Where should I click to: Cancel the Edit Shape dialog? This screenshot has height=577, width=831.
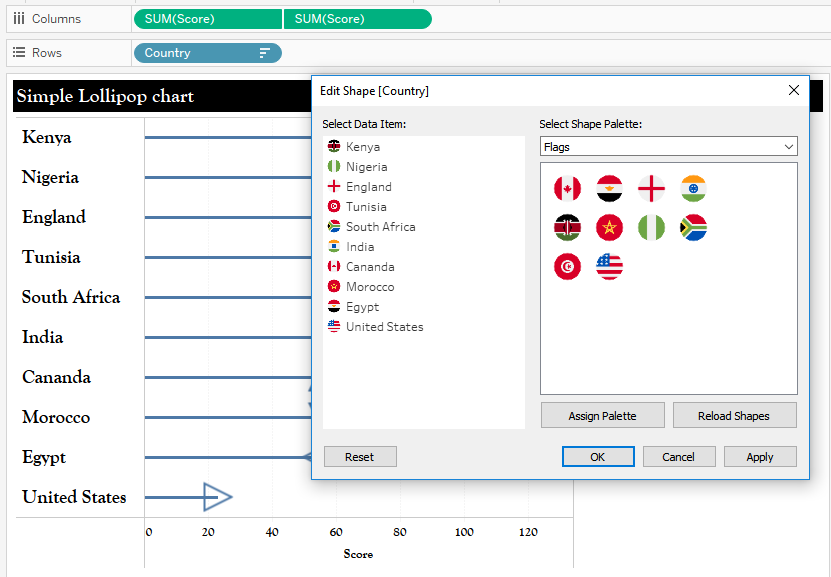pyautogui.click(x=679, y=456)
